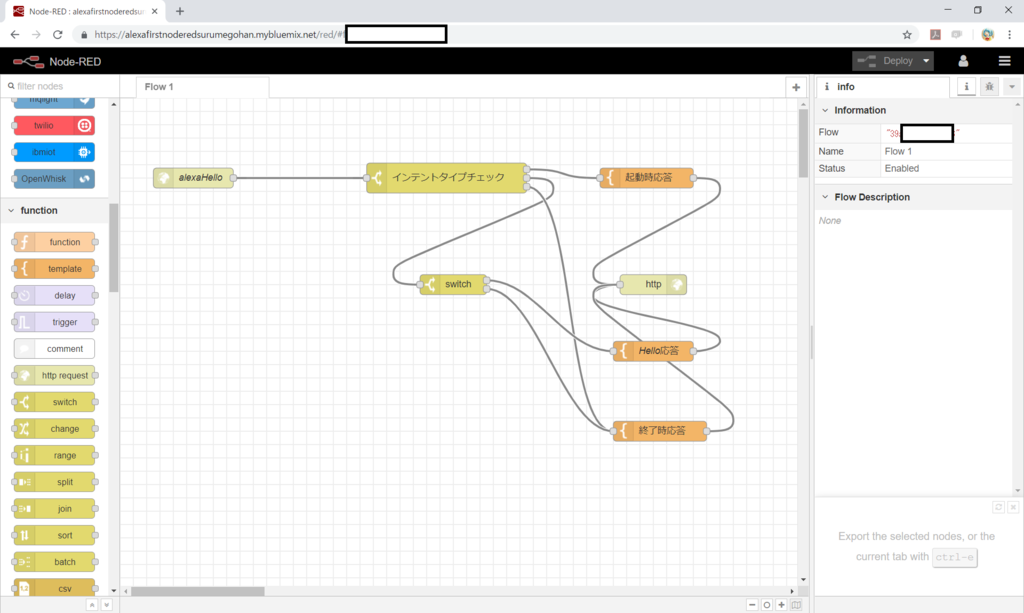Select the range palette node

54,456
